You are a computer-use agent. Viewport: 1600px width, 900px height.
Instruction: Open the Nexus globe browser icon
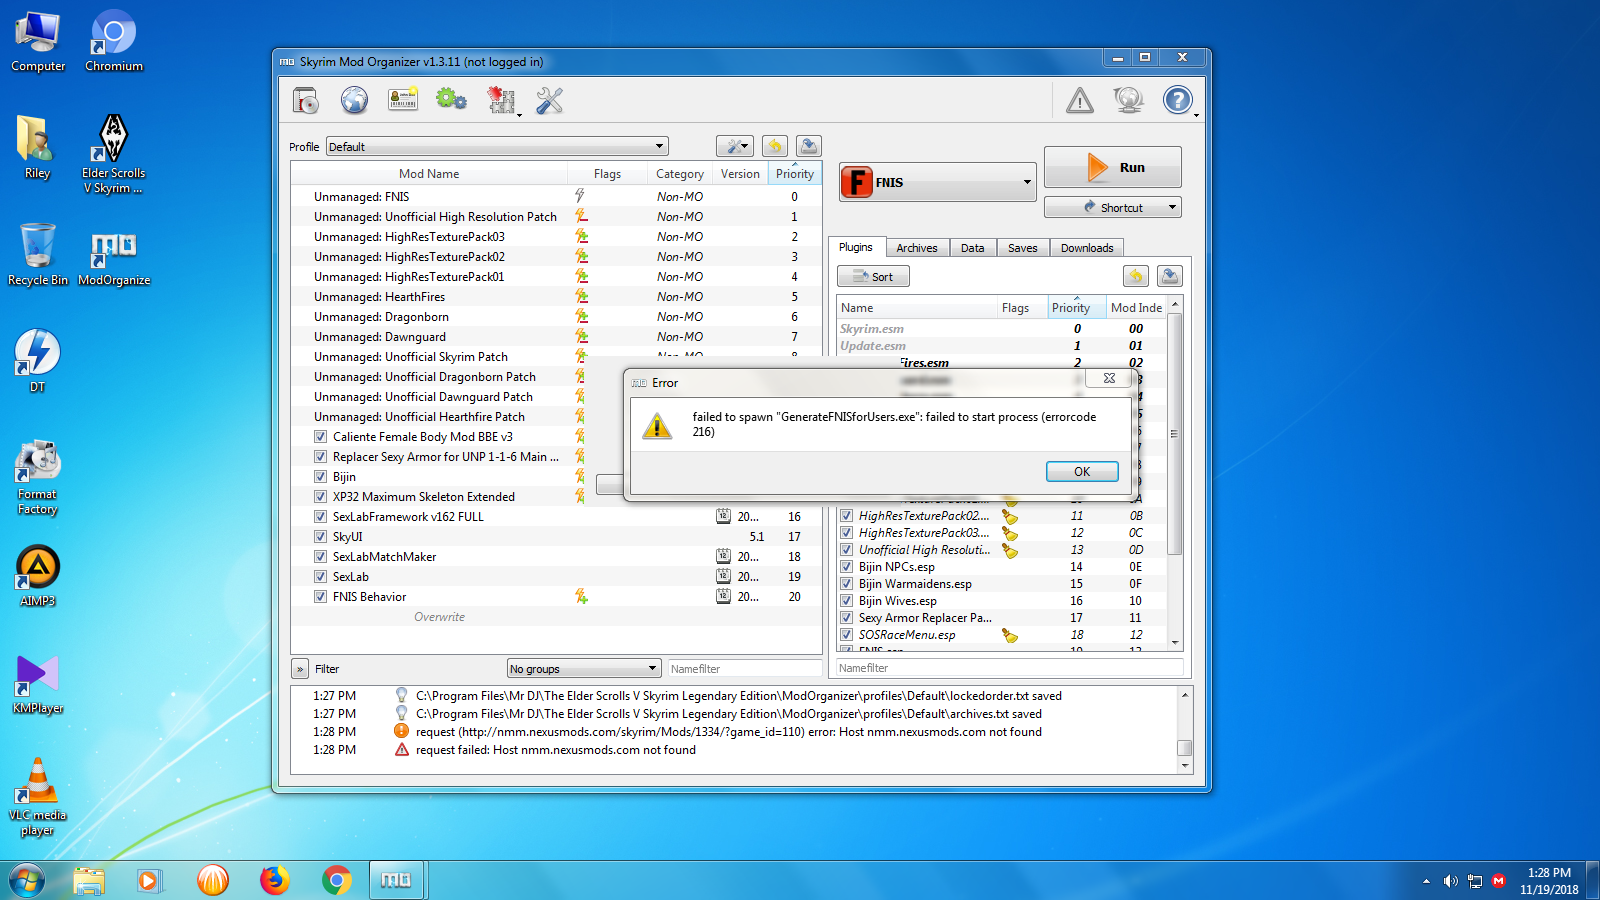pyautogui.click(x=354, y=100)
